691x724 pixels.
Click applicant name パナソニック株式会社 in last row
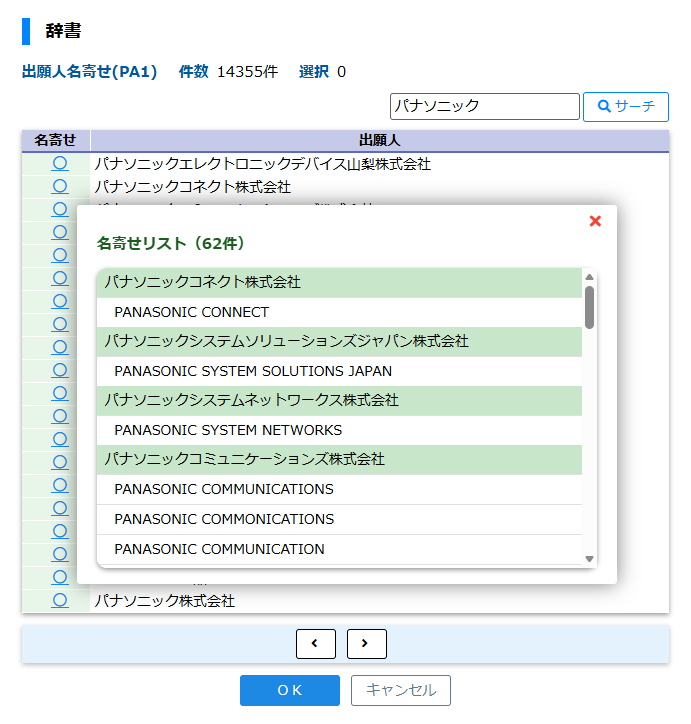(x=165, y=601)
